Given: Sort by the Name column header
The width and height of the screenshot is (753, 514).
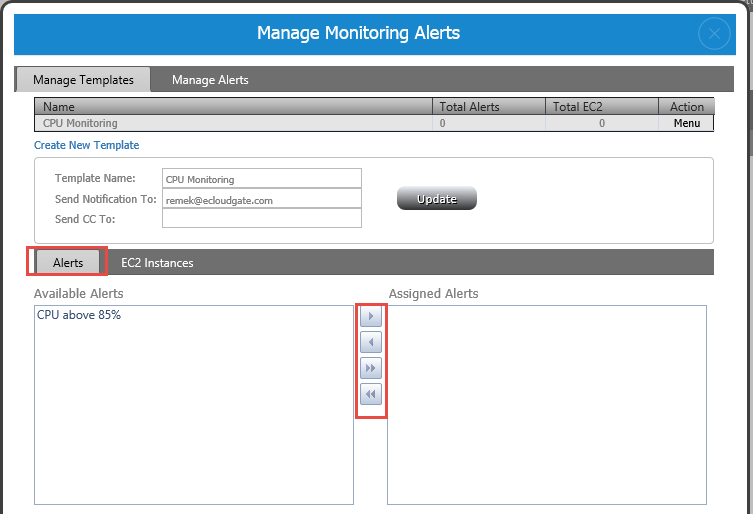Looking at the screenshot, I should 233,106.
